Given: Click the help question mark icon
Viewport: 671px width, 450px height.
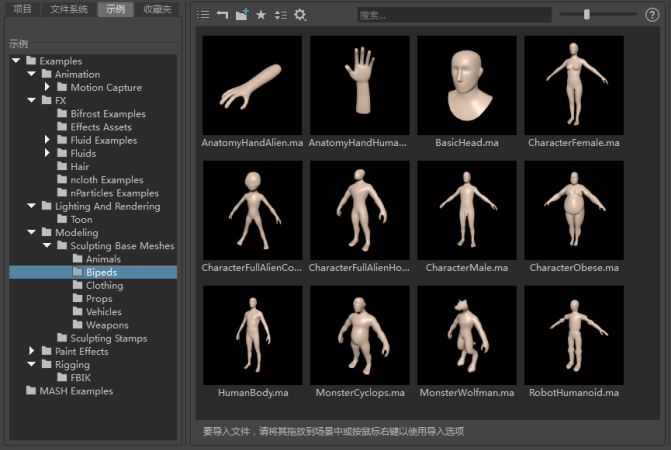Looking at the screenshot, I should pyautogui.click(x=652, y=15).
